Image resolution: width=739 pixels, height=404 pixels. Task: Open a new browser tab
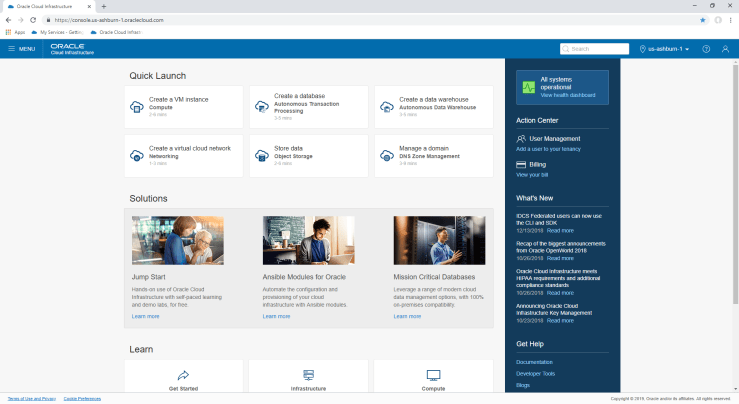click(x=104, y=6)
